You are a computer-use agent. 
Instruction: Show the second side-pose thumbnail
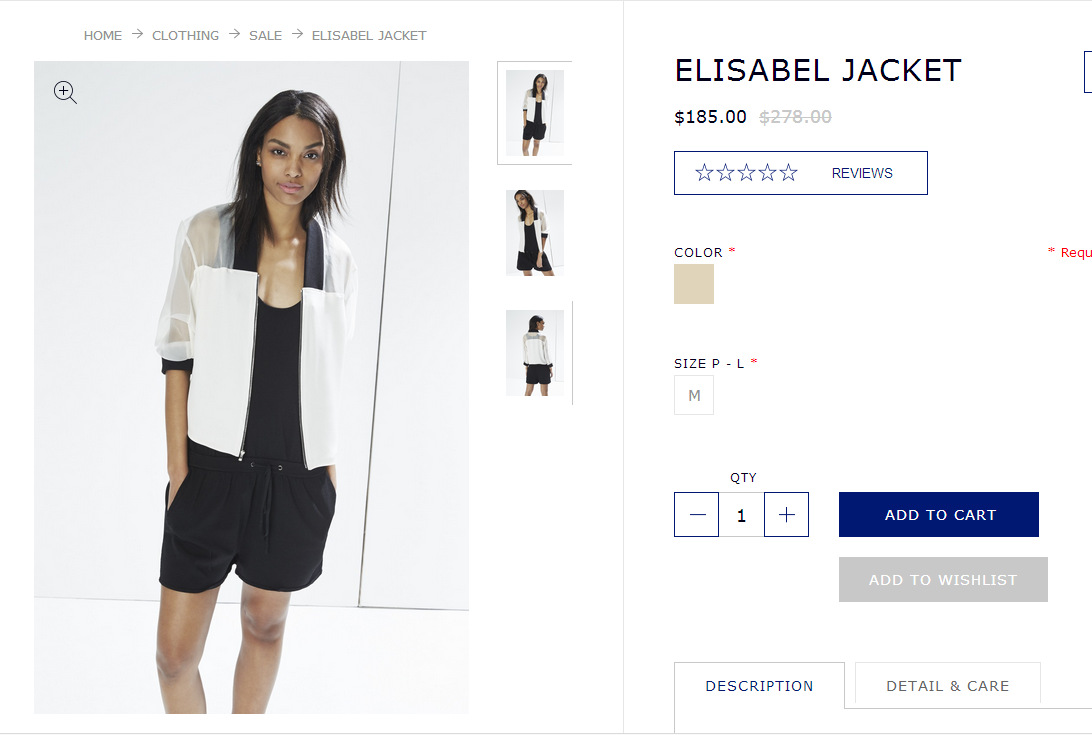[535, 233]
